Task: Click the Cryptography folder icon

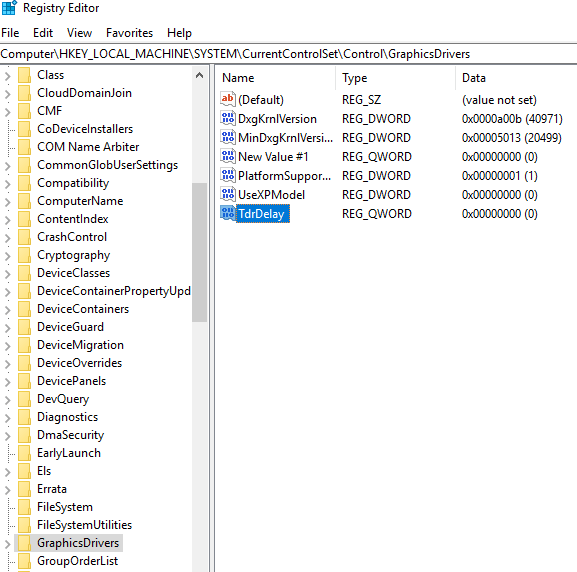Action: 25,255
